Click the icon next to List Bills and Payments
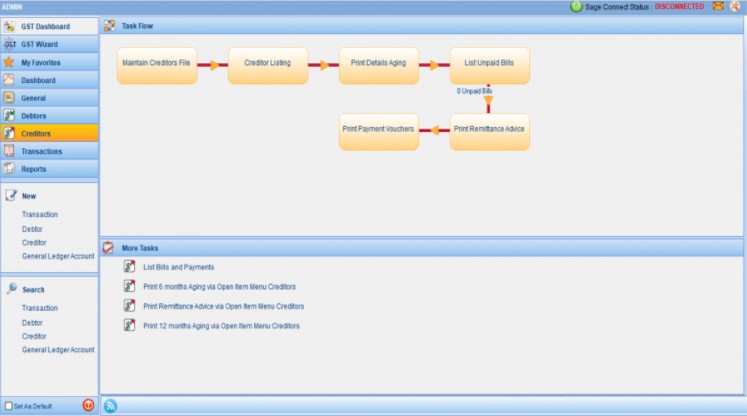This screenshot has height=416, width=747. [129, 267]
